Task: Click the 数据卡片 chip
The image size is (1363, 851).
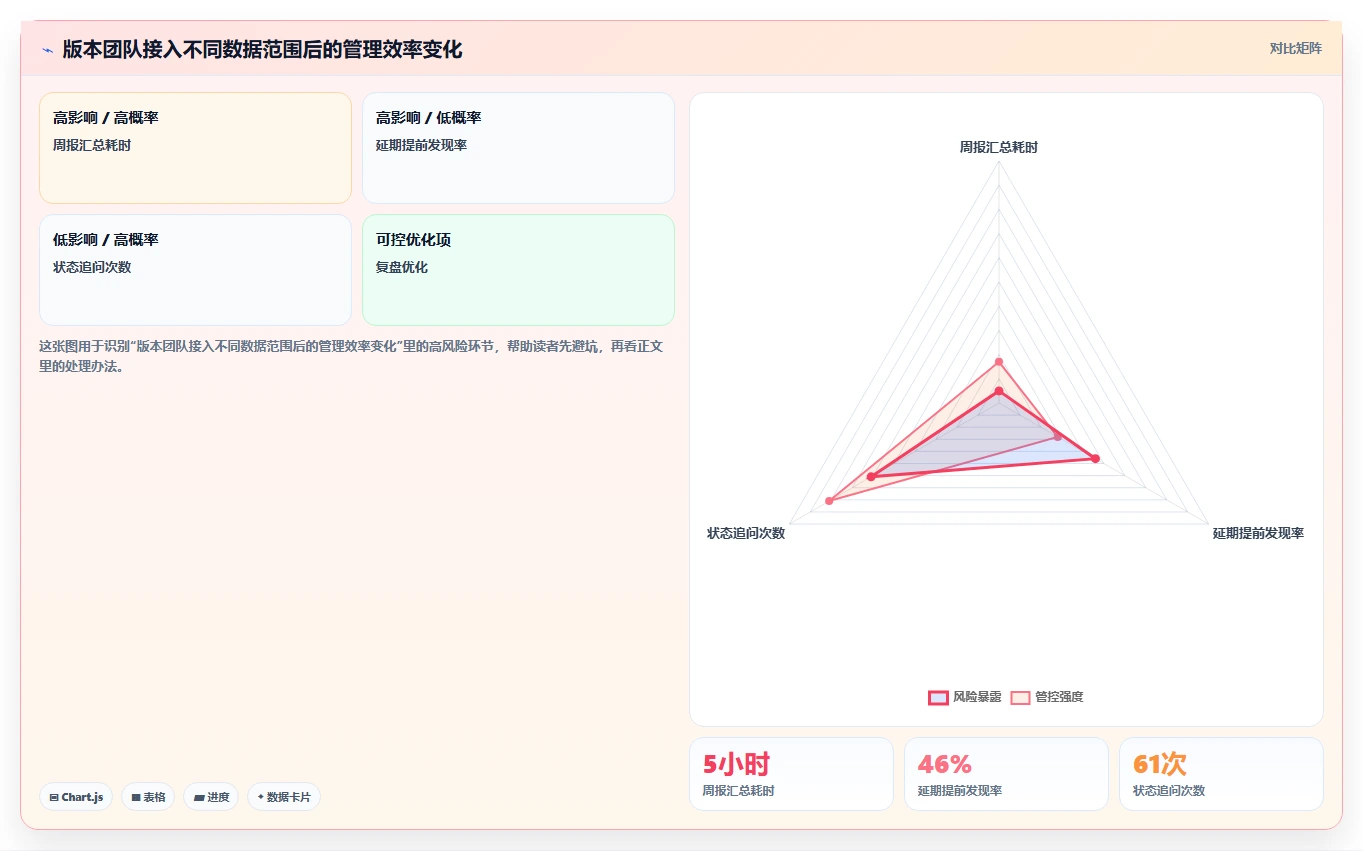Action: pos(284,797)
